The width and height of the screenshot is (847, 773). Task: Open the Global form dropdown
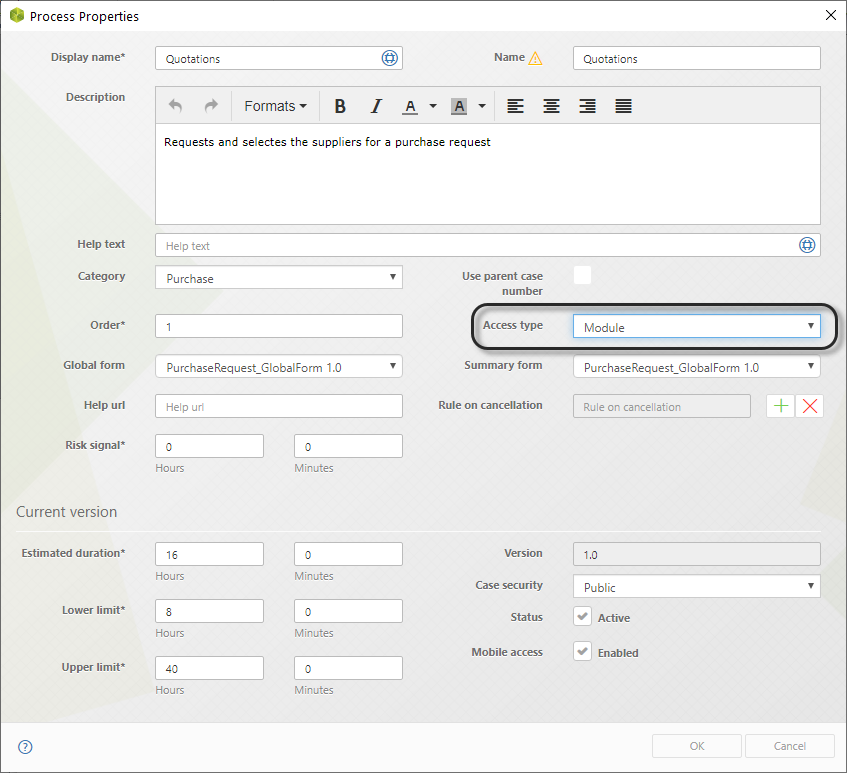click(279, 366)
